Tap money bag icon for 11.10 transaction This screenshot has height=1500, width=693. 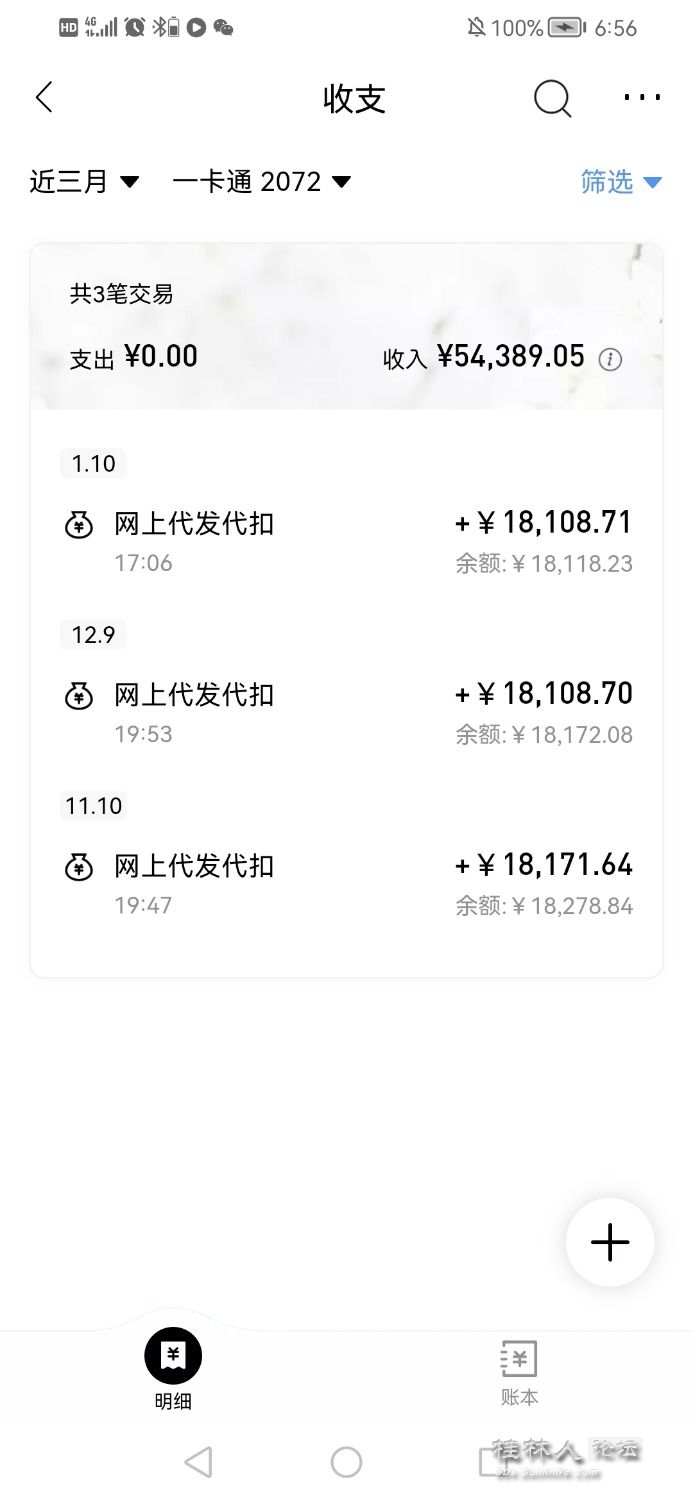[x=79, y=866]
